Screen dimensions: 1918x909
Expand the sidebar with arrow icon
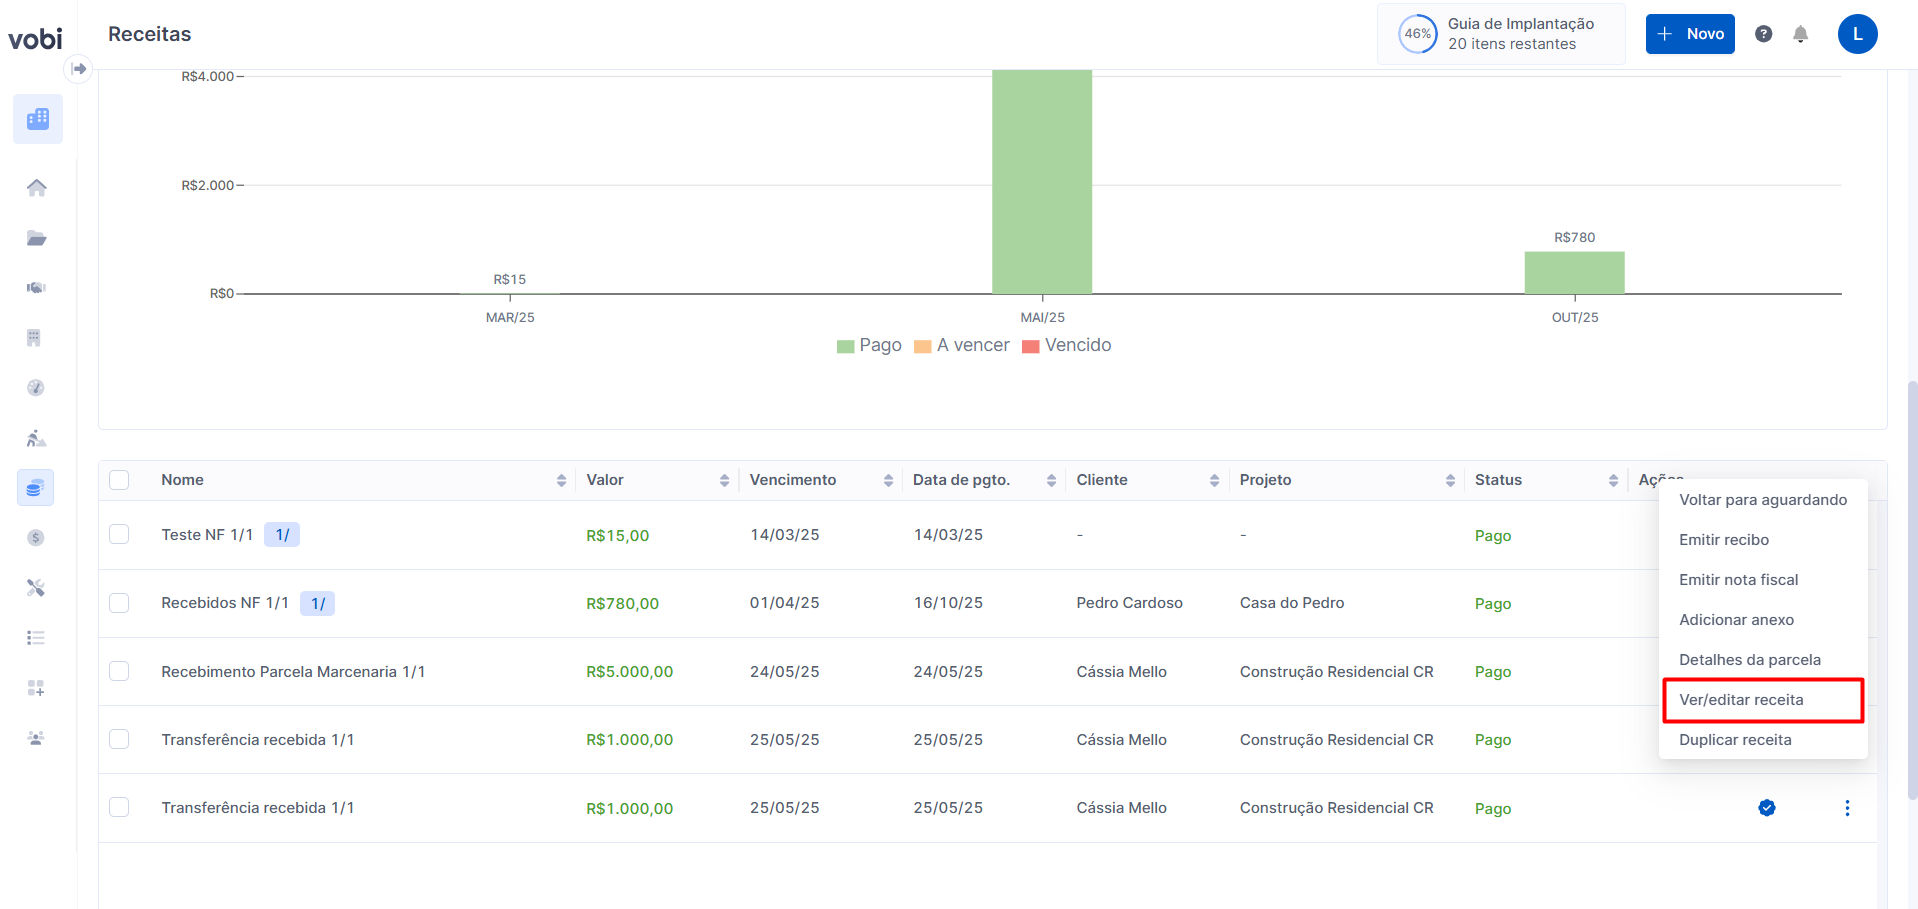[79, 69]
